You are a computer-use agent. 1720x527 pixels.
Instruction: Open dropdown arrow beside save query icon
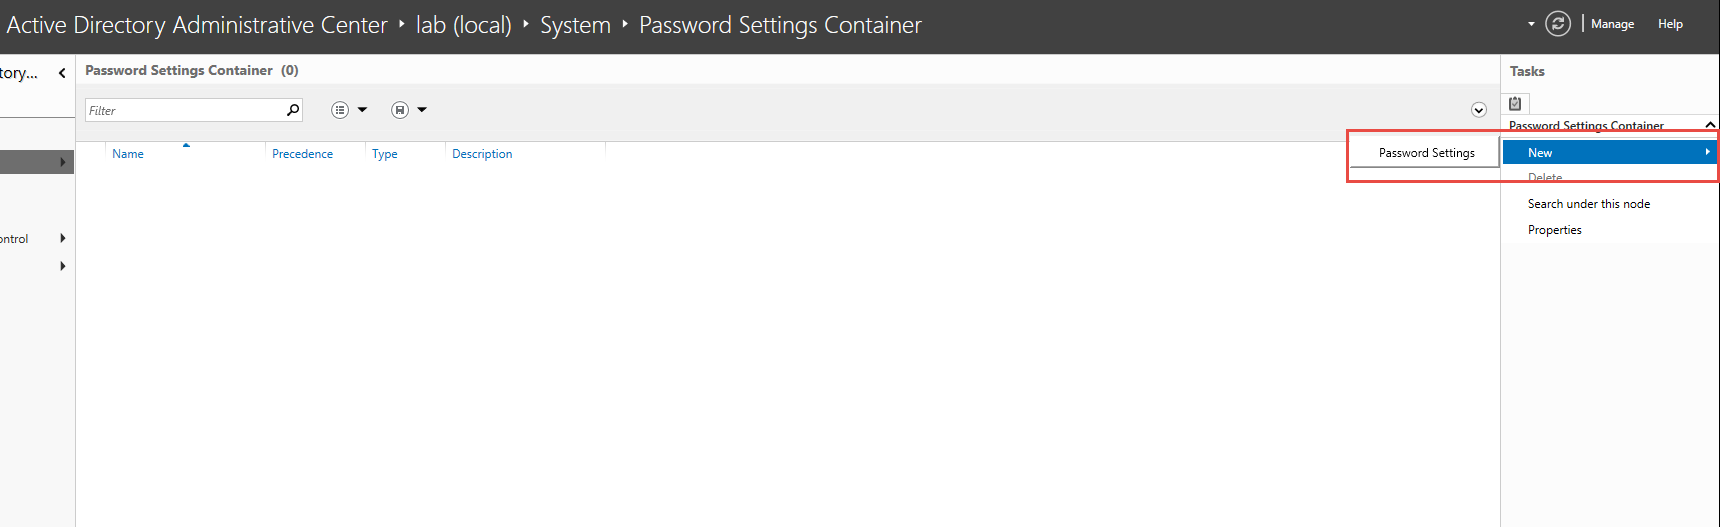pos(422,110)
